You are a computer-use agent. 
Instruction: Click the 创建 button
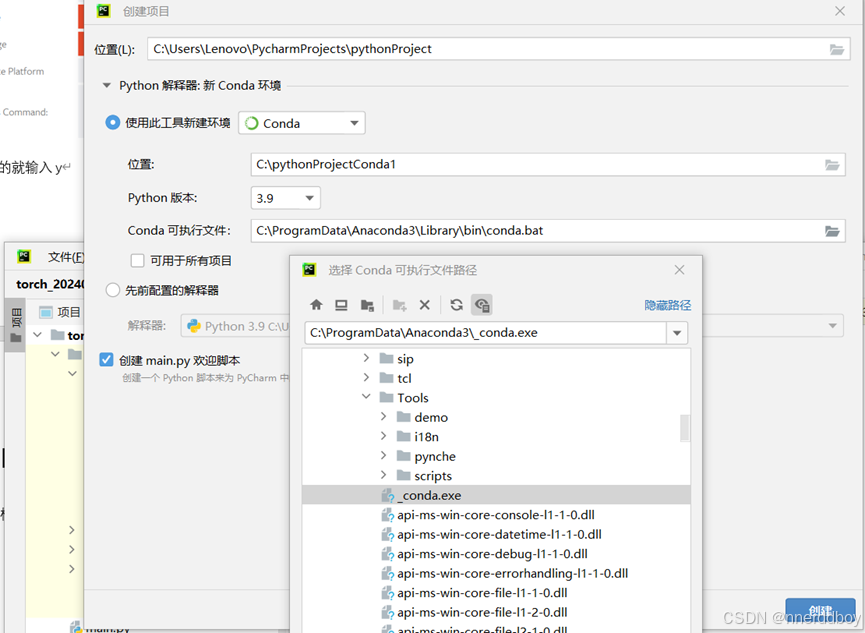pos(820,611)
